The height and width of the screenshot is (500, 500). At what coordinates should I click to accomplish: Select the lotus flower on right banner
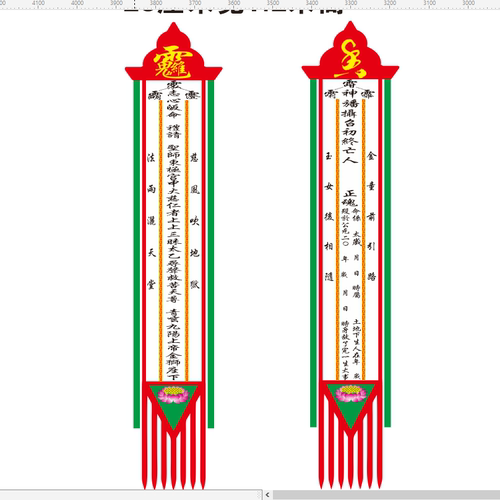(351, 394)
